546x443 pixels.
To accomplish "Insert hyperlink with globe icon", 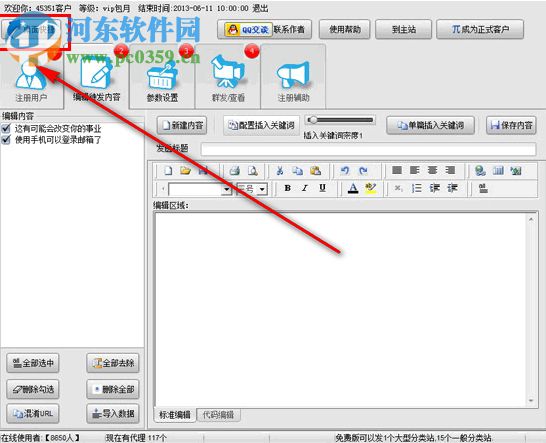I will [x=481, y=171].
